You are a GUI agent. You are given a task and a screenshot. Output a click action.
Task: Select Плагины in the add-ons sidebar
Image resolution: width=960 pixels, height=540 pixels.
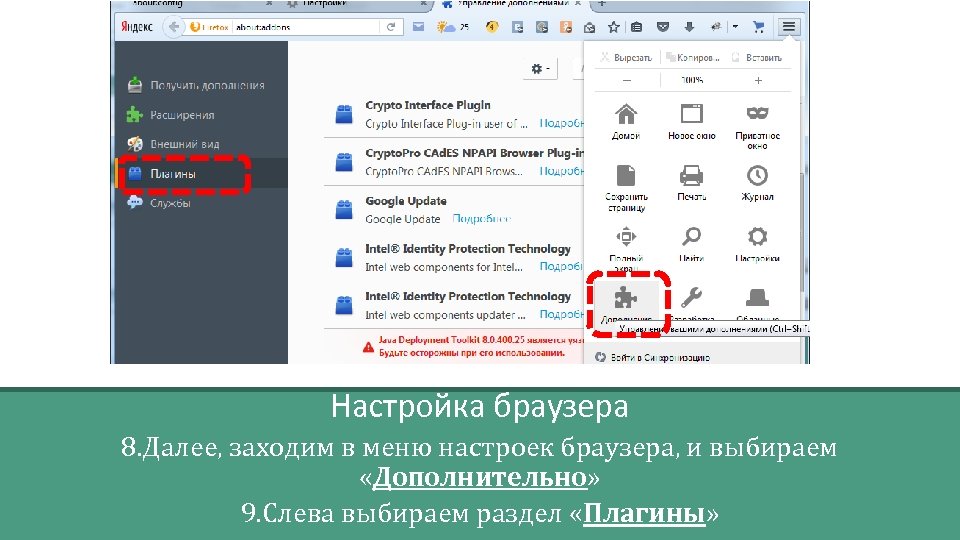pyautogui.click(x=201, y=173)
